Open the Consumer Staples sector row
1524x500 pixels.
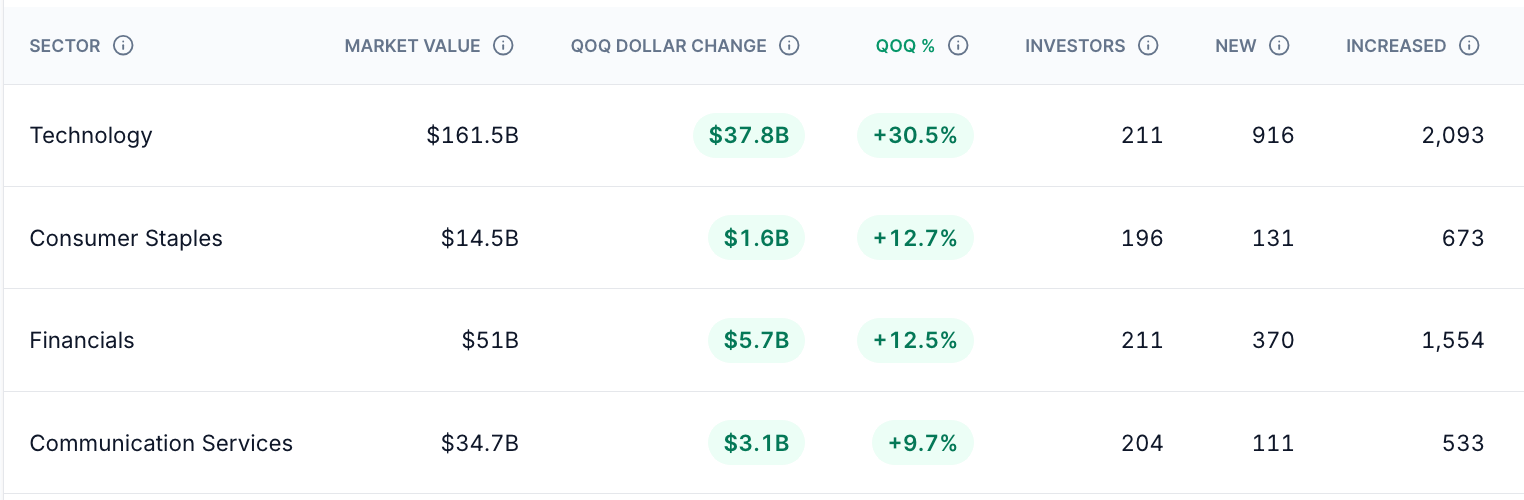[x=764, y=238]
